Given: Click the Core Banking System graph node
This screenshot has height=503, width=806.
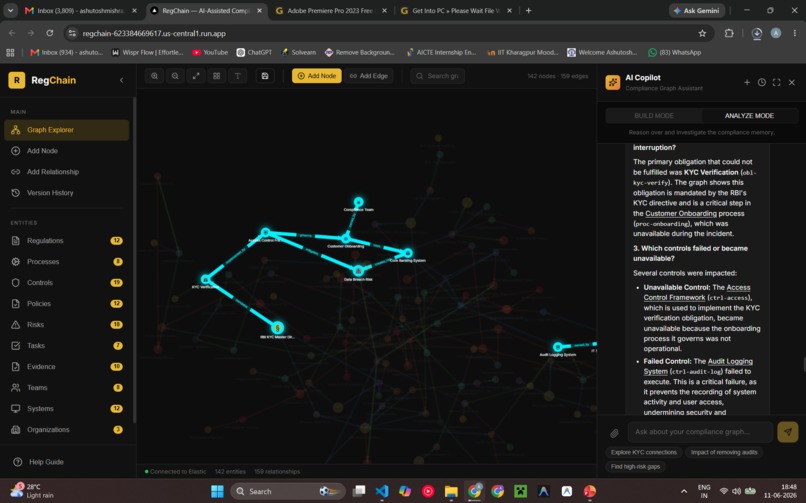Looking at the screenshot, I should click(x=408, y=253).
